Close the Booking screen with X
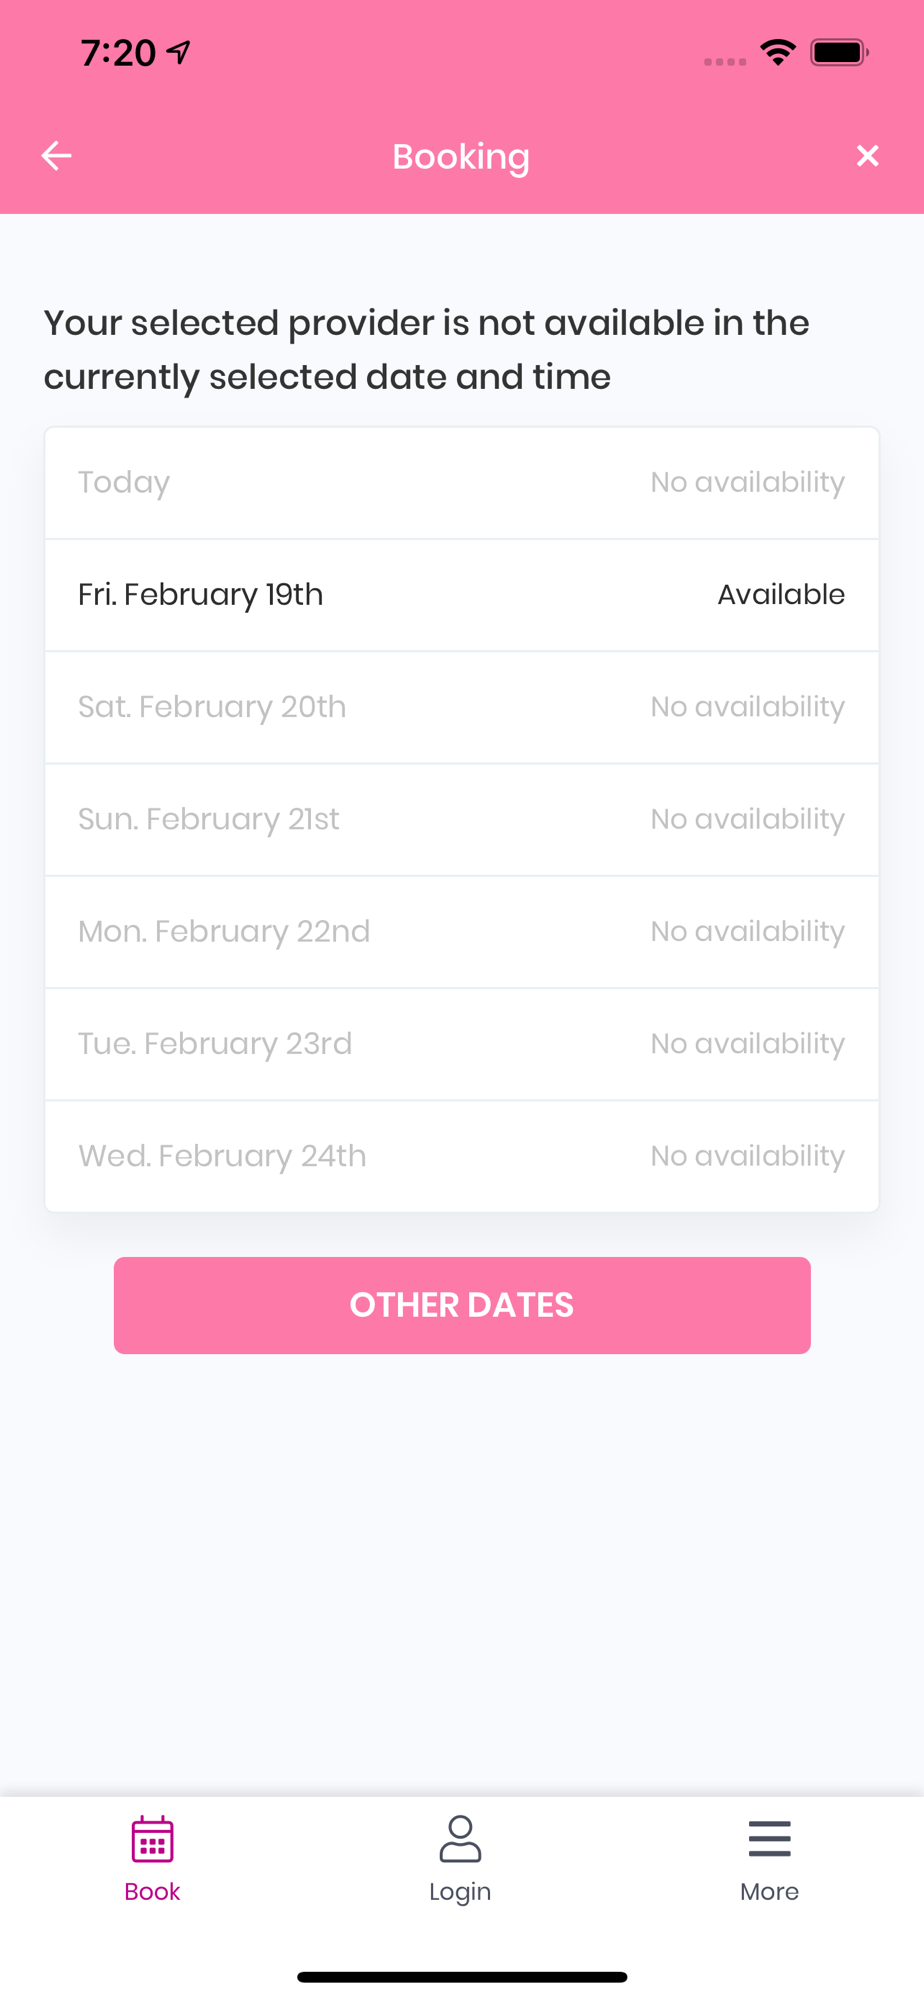The width and height of the screenshot is (924, 2000). click(x=867, y=156)
